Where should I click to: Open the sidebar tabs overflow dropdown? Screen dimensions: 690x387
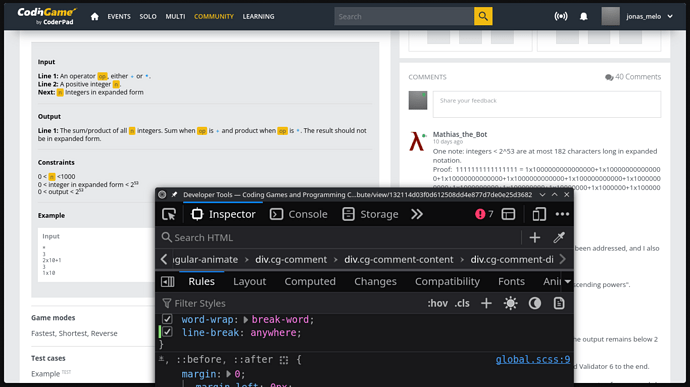pyautogui.click(x=568, y=282)
